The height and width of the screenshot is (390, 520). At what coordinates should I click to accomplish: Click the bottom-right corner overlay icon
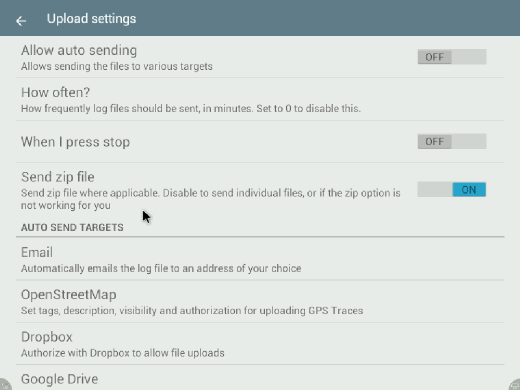(515, 384)
